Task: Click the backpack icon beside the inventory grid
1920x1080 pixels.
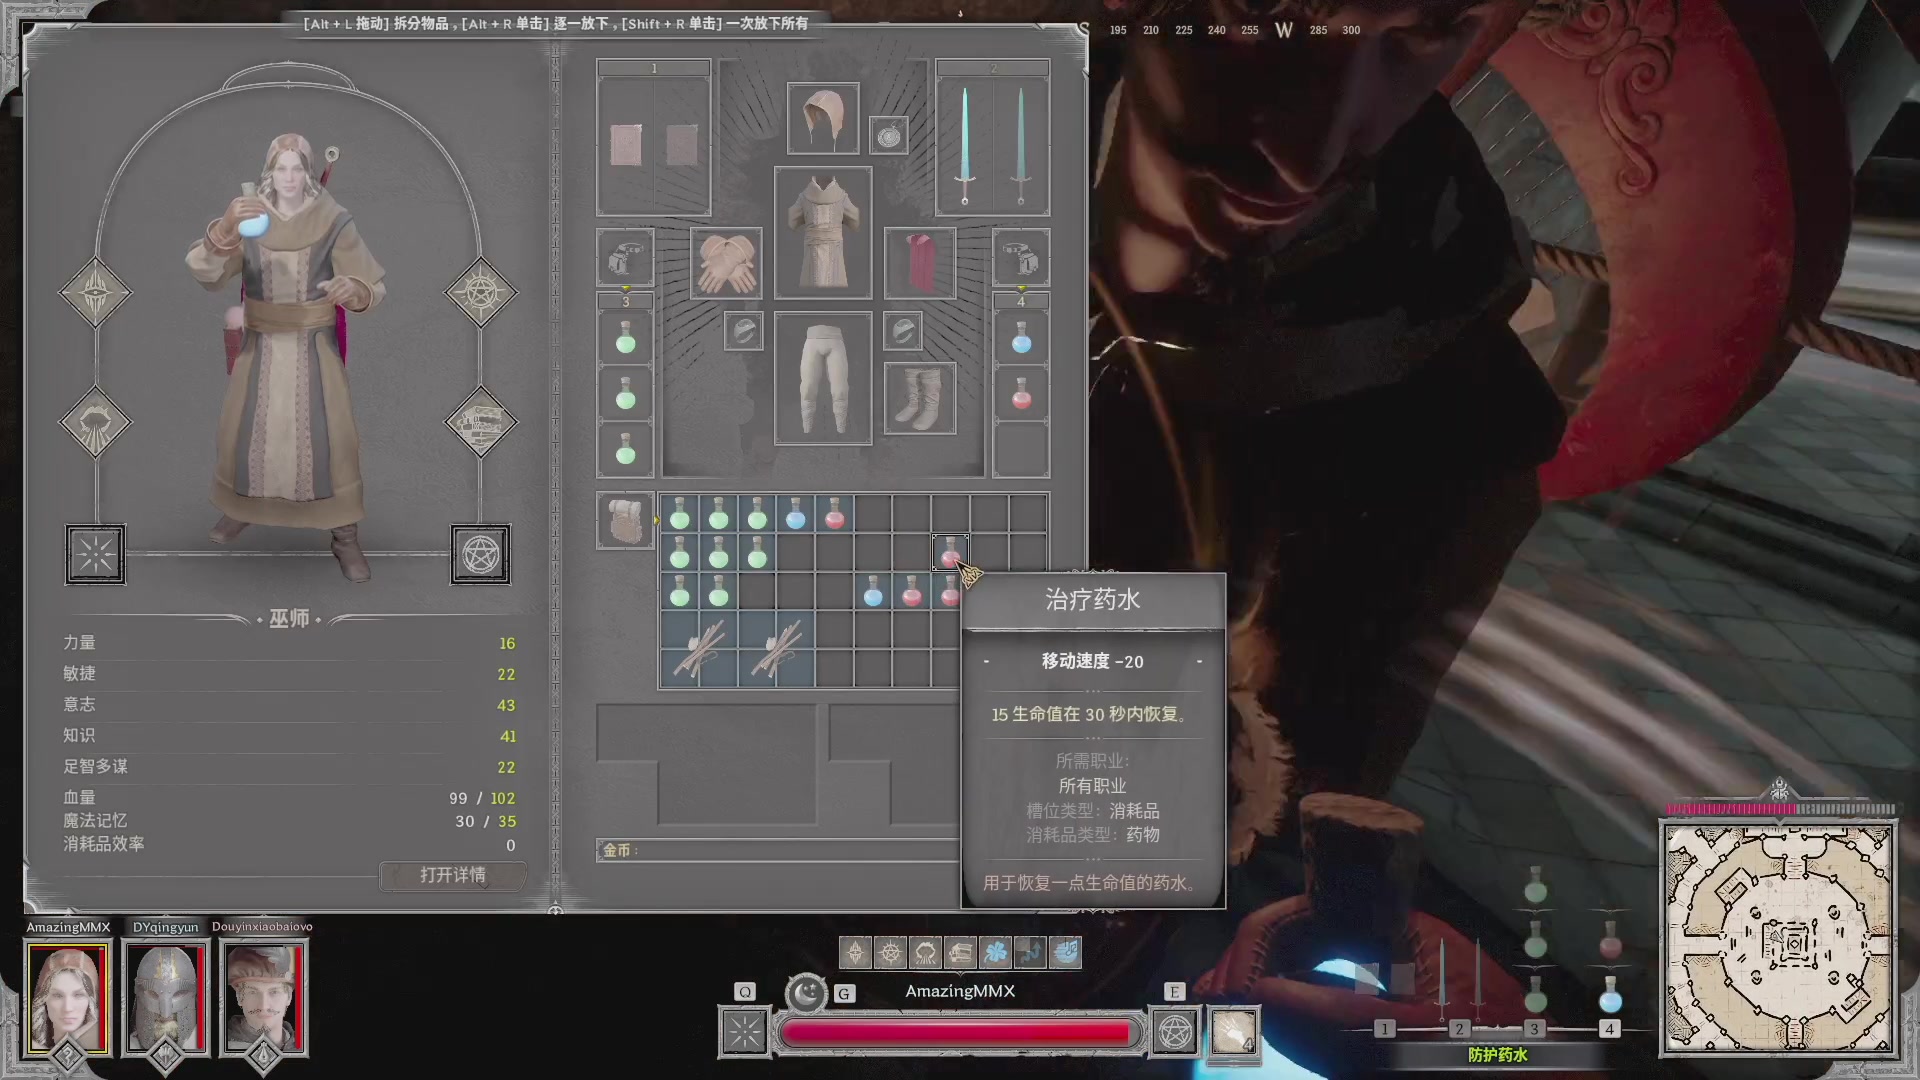Action: point(625,520)
